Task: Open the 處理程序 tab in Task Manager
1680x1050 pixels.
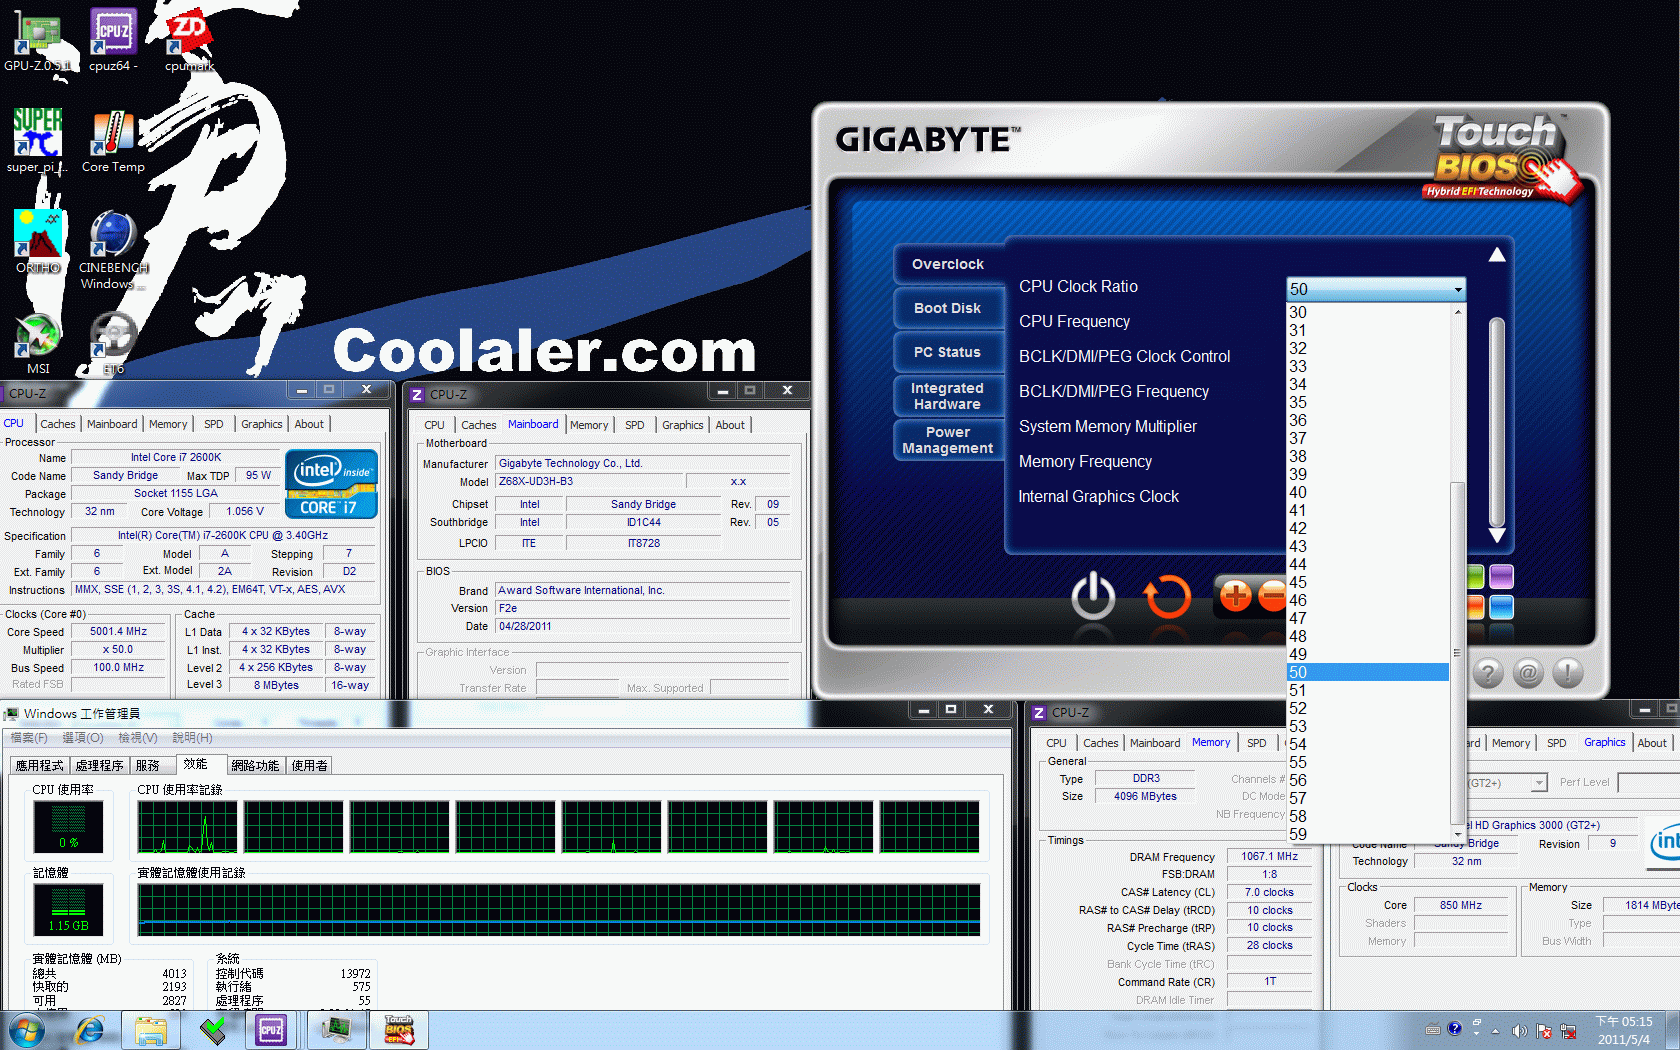Action: (x=99, y=765)
